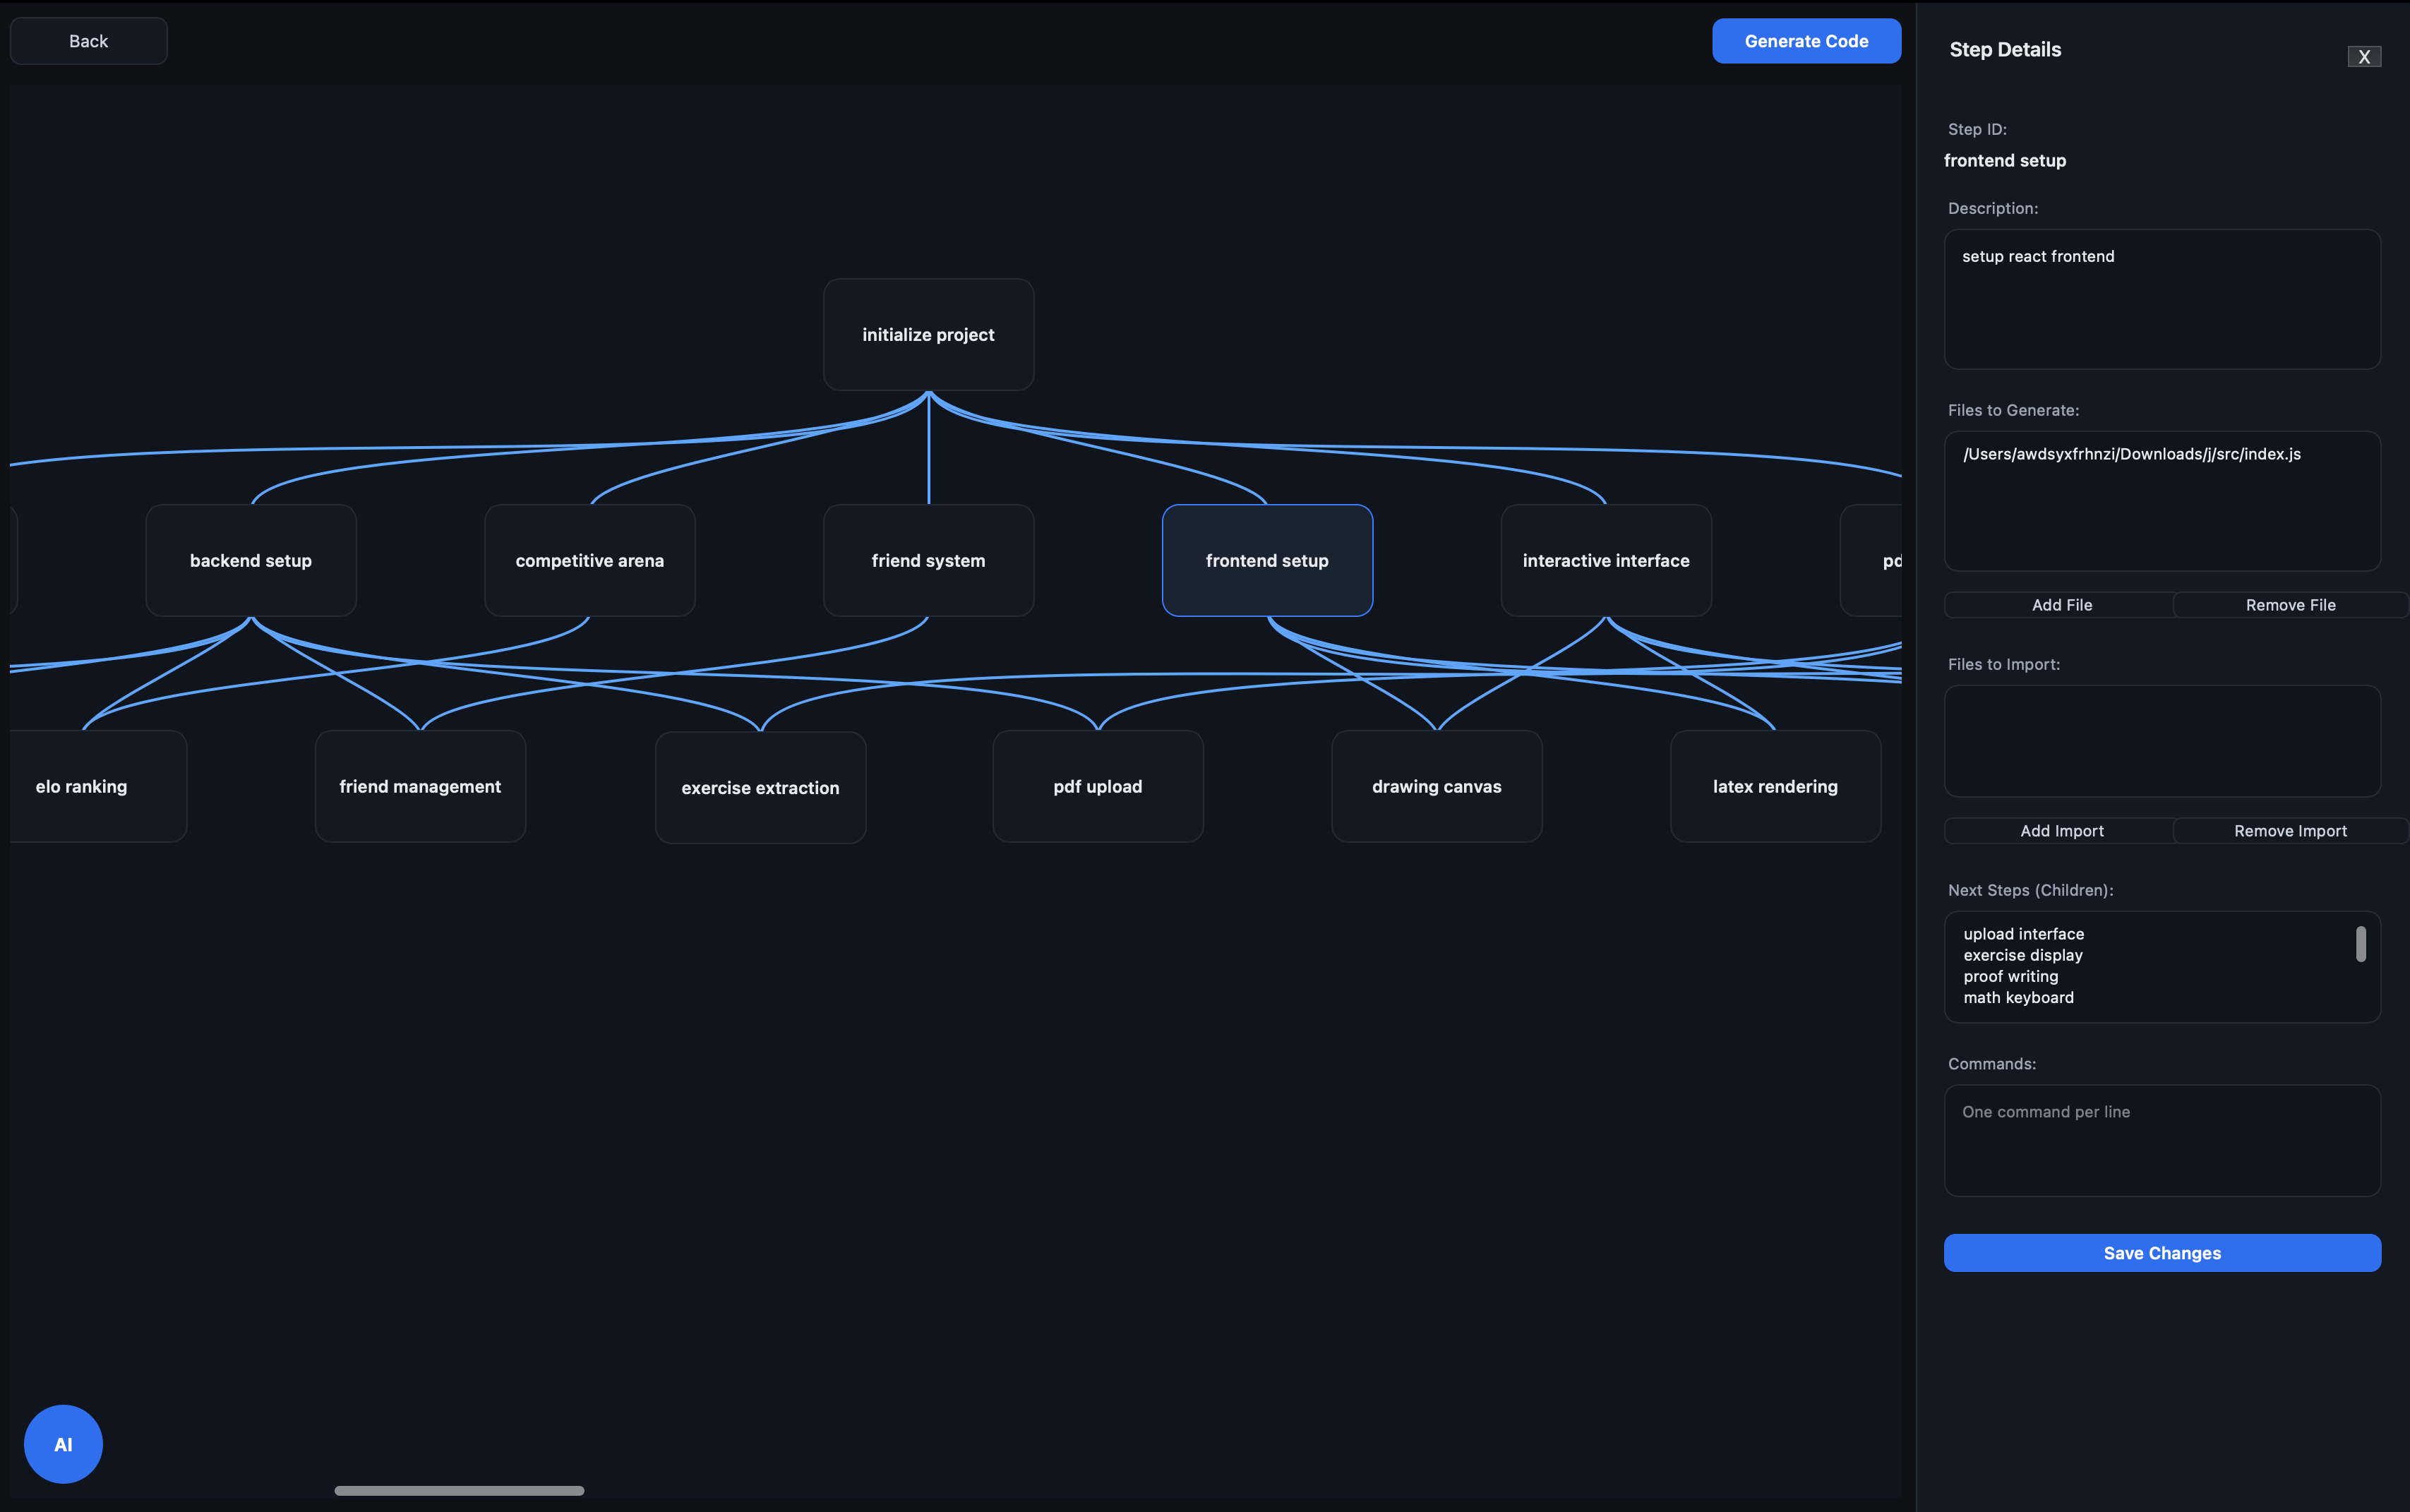2410x1512 pixels.
Task: Select the initialize project node
Action: click(x=927, y=335)
